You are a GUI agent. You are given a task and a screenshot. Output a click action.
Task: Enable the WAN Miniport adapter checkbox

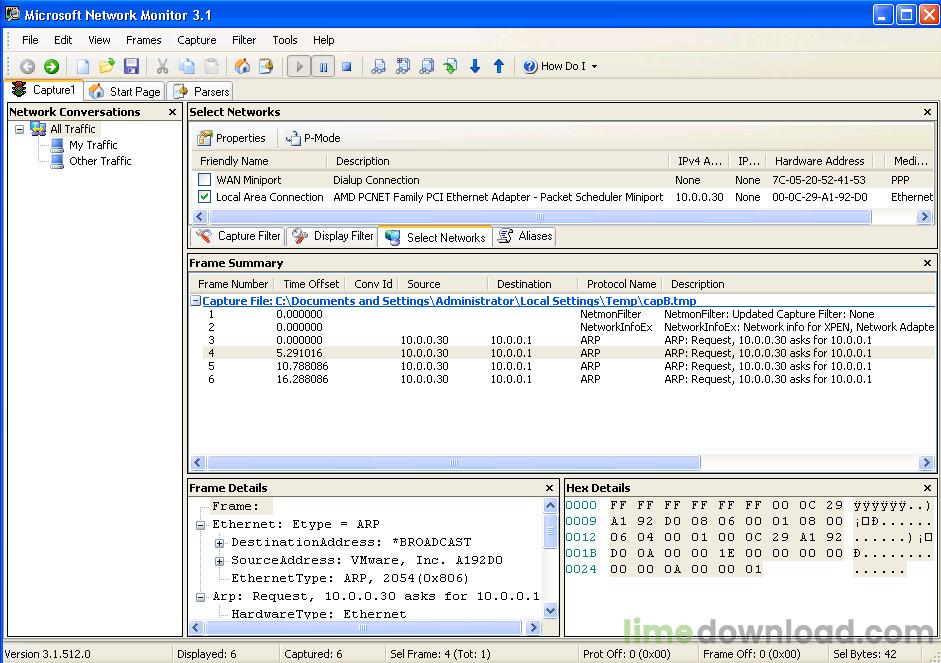coord(204,180)
